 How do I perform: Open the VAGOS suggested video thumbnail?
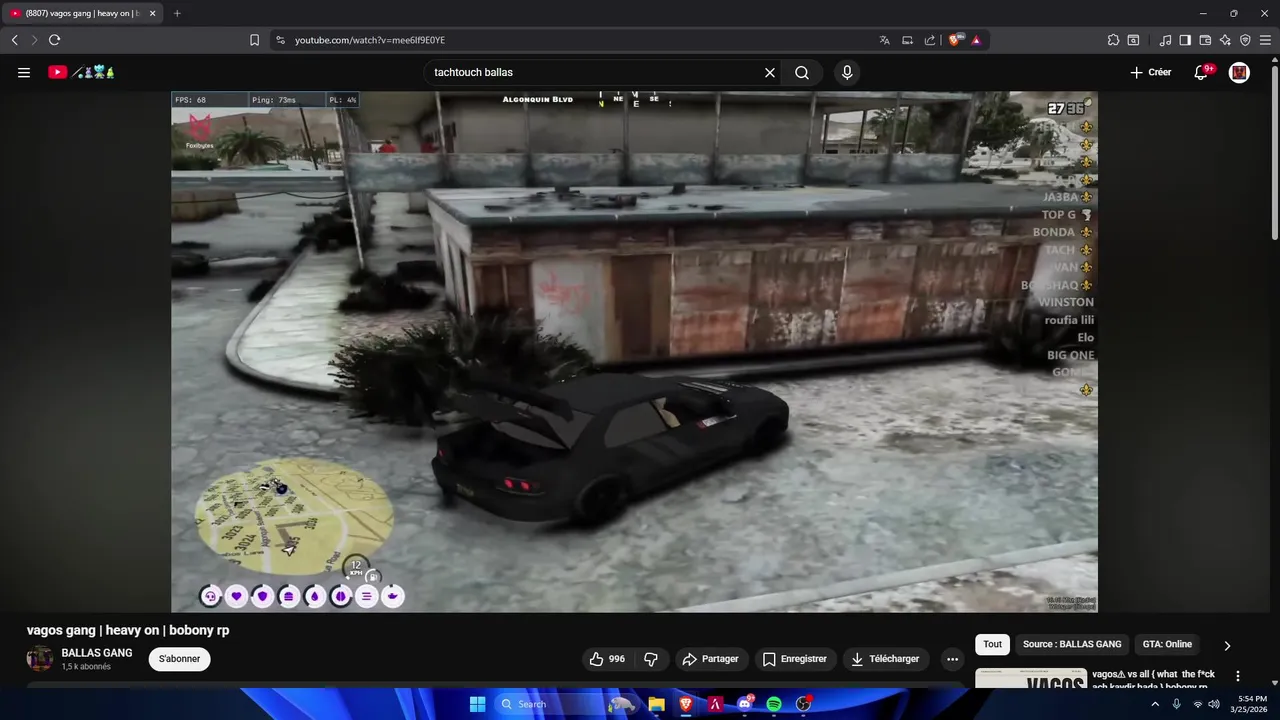1031,678
